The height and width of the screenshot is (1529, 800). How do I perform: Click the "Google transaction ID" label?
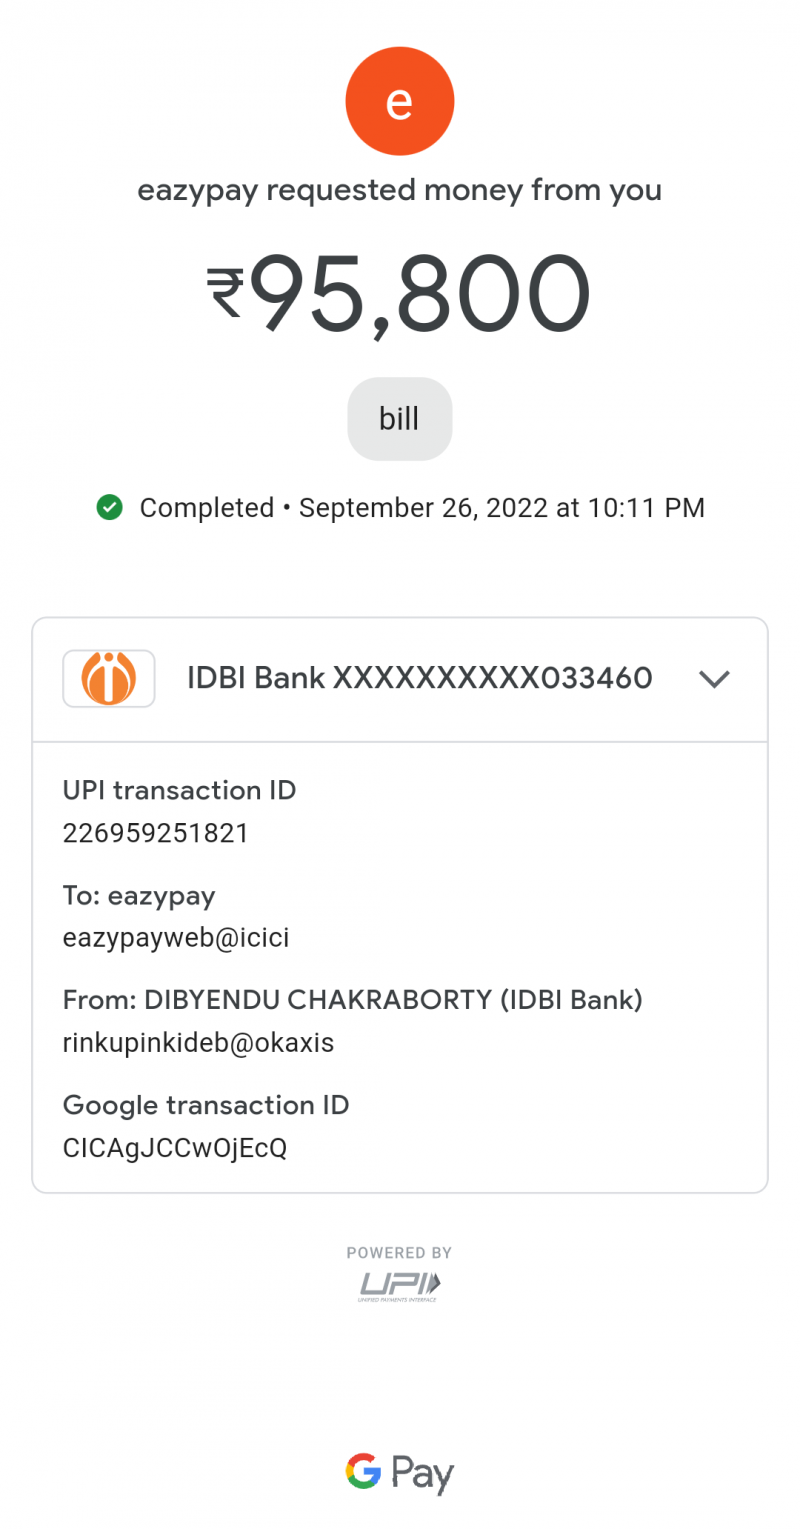206,1105
